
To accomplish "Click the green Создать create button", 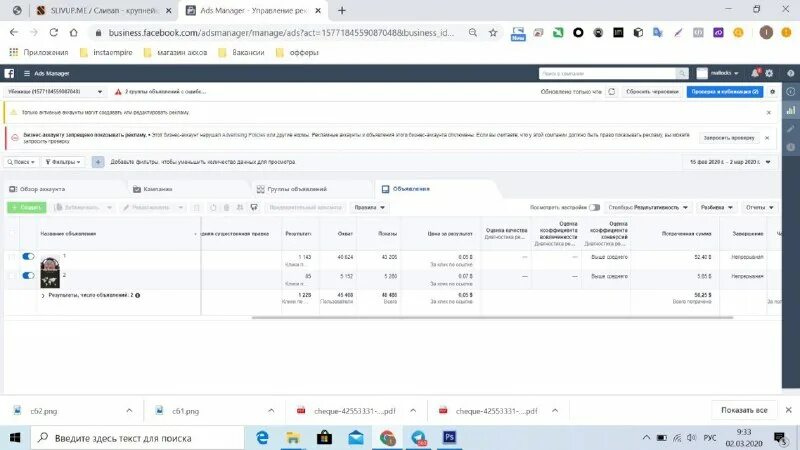I will click(x=27, y=208).
